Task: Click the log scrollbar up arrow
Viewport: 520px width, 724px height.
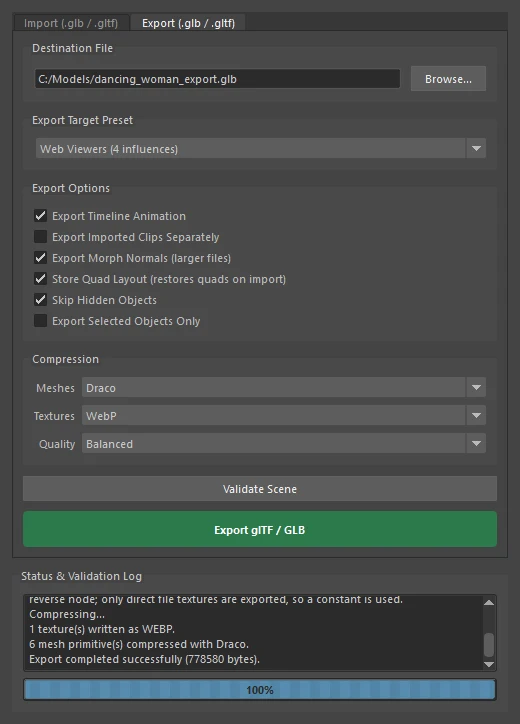Action: pos(489,603)
